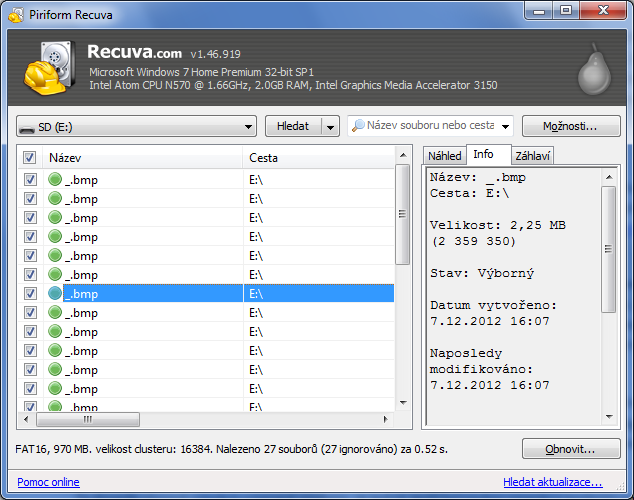The image size is (634, 500).
Task: Uncheck the checkbox of the highlighted _.bmp row
Action: click(x=30, y=293)
